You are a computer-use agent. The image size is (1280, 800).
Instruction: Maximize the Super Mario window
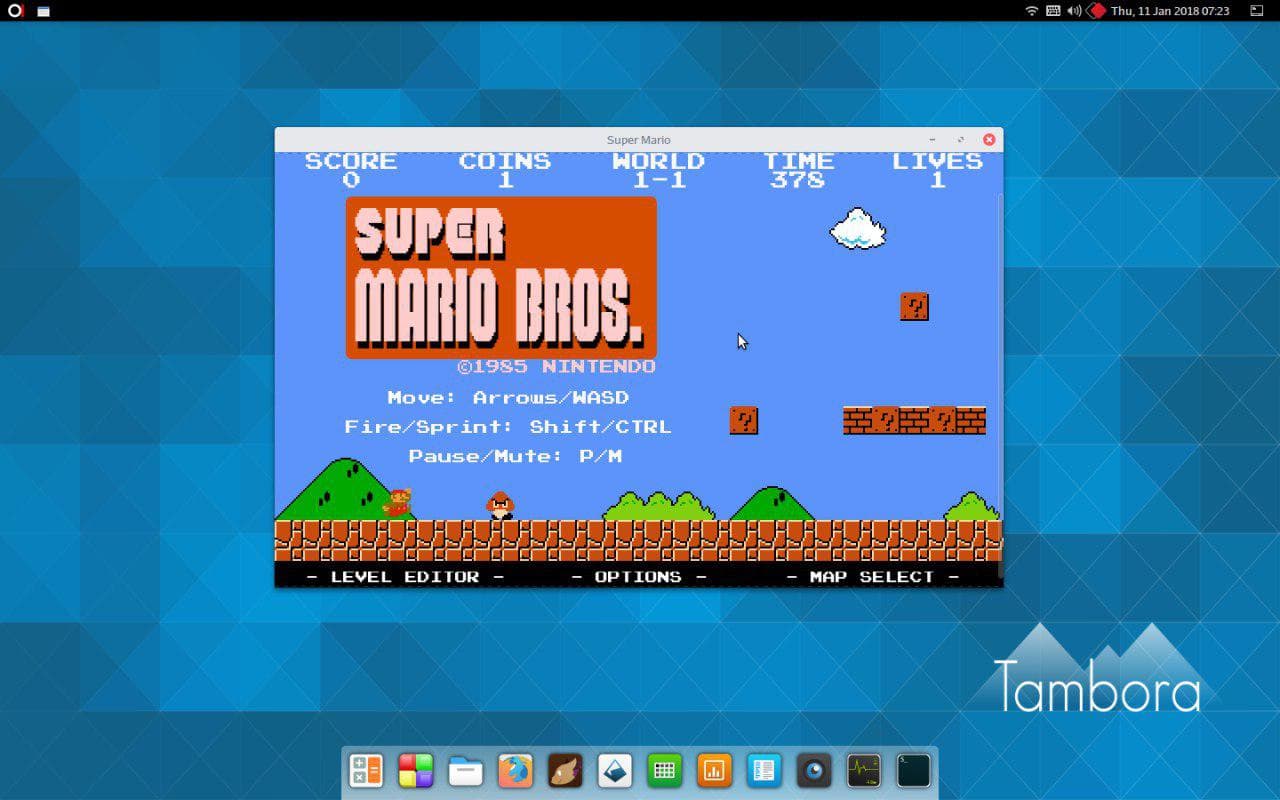960,140
